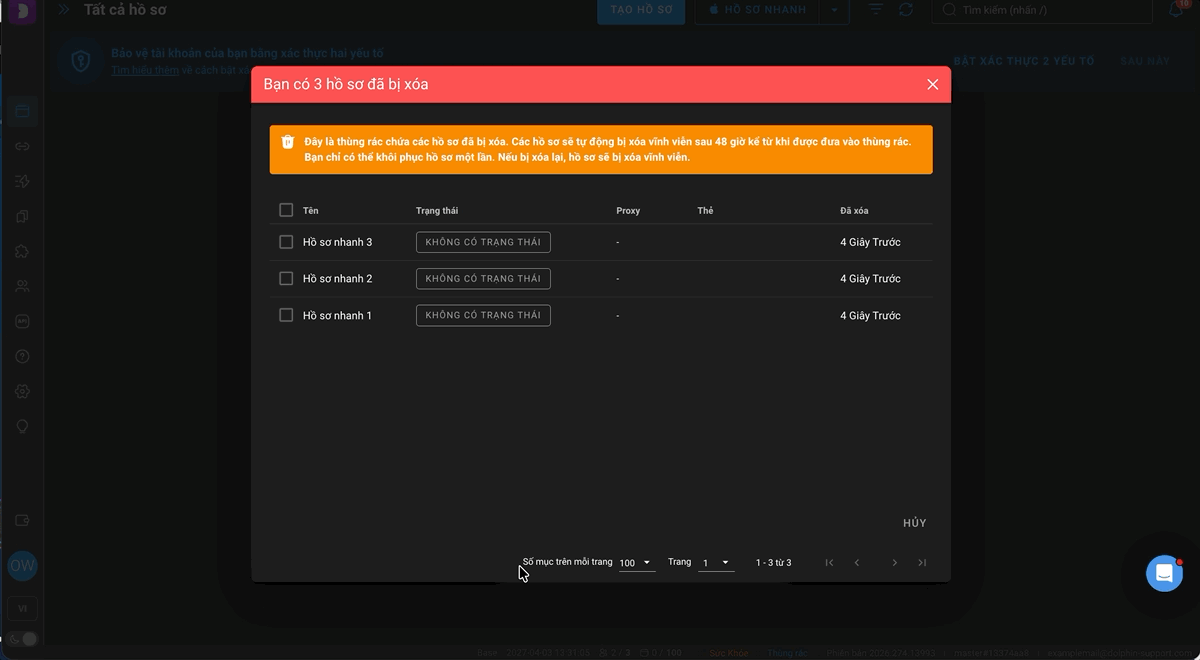Click the SAU NÀY button in banner
Screen dimensions: 1200x660
coord(1145,61)
